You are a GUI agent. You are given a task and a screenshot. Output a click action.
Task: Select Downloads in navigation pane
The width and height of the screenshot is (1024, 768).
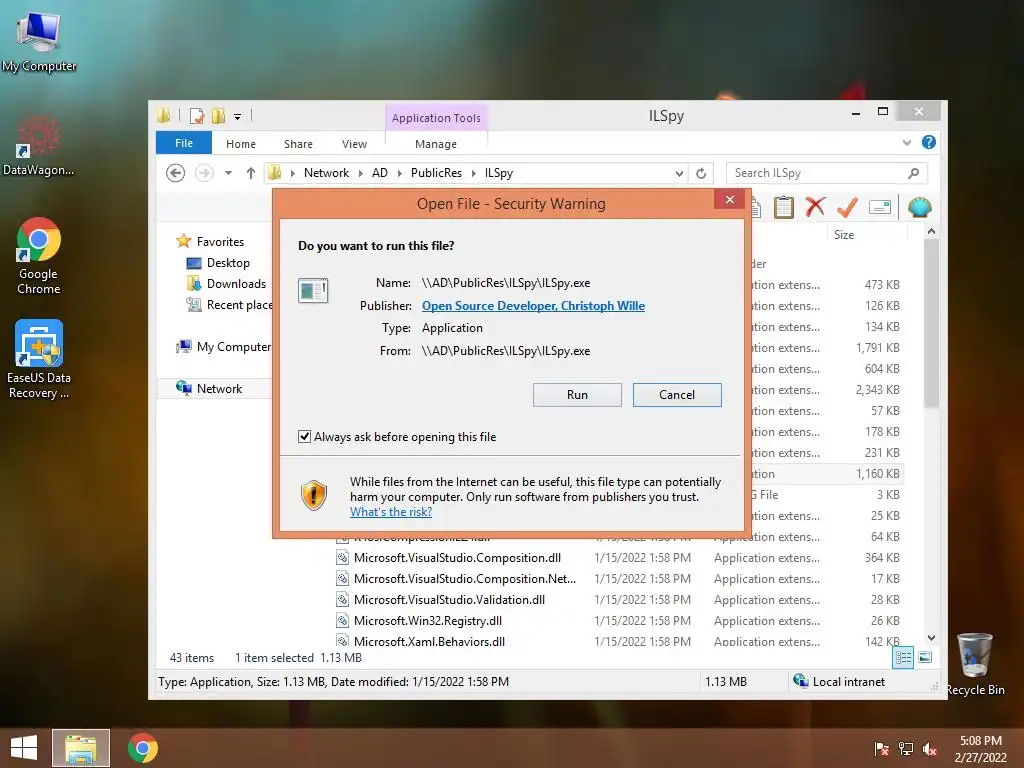pos(236,283)
